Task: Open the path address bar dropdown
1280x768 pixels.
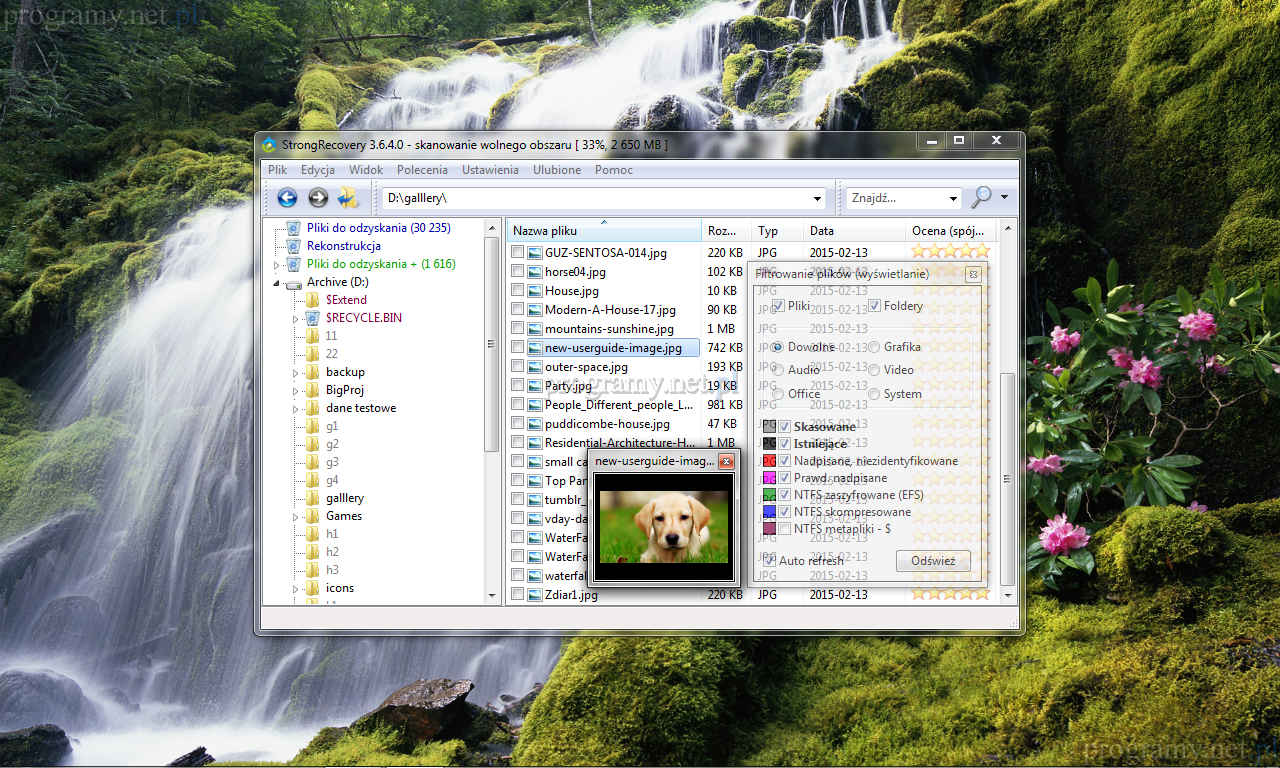Action: pyautogui.click(x=818, y=199)
